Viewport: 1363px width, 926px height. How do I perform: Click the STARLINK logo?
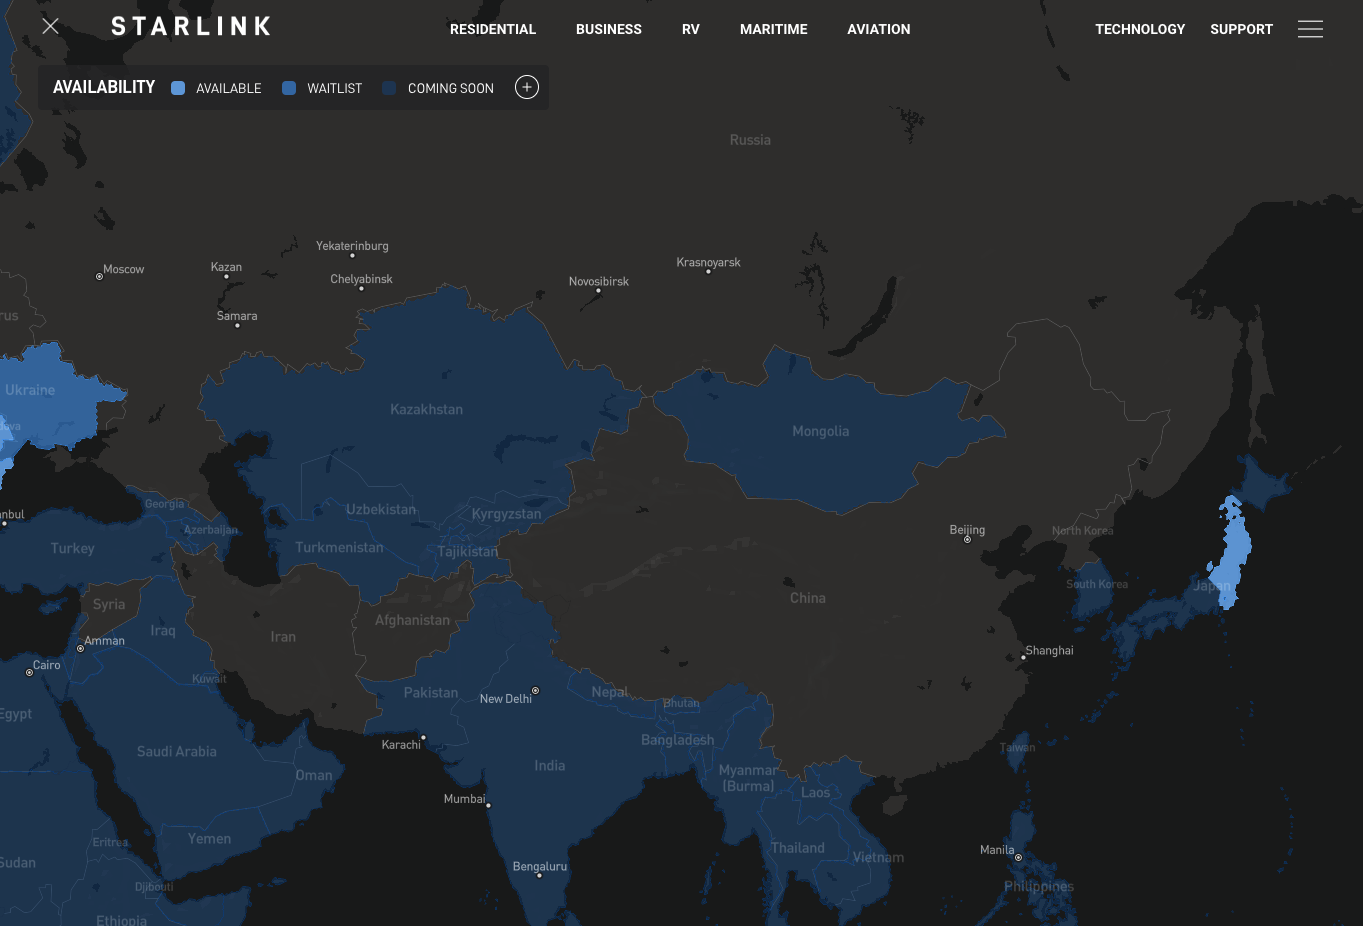(191, 26)
